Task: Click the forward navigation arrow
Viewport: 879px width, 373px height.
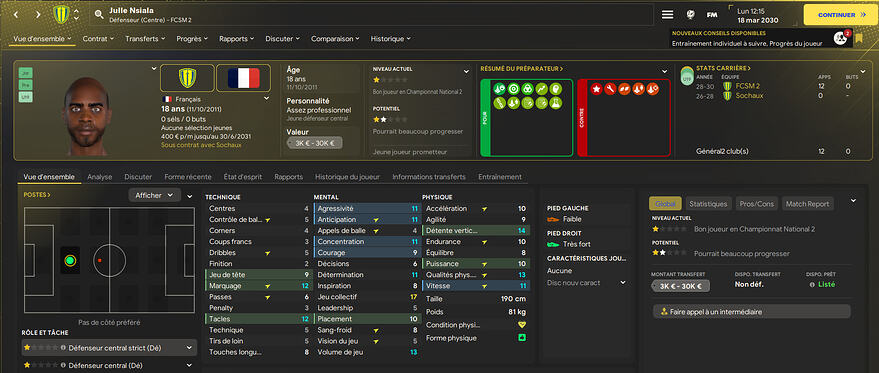Action: tap(38, 15)
